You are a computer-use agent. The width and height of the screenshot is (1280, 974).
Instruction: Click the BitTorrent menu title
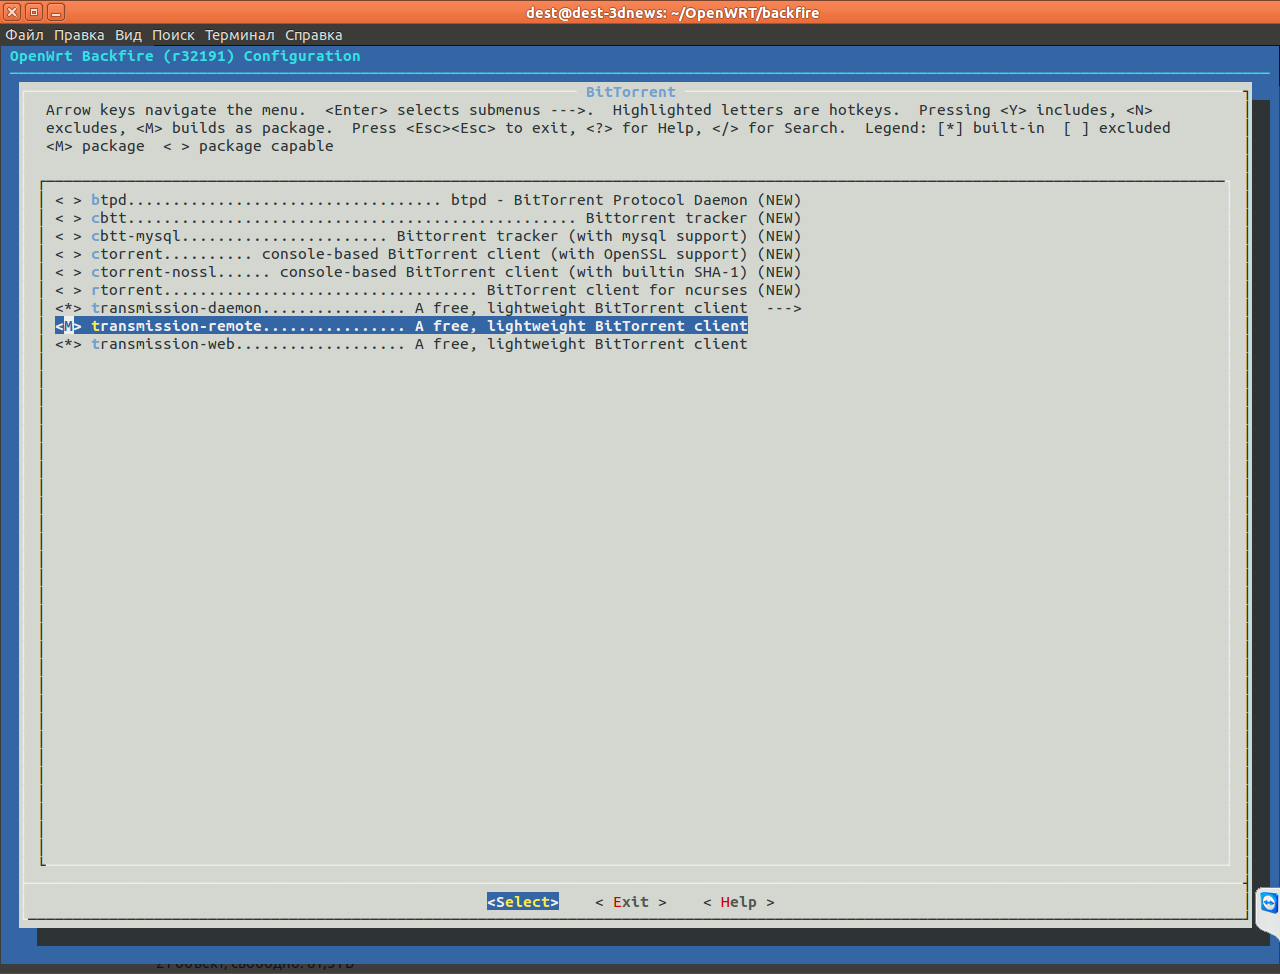pos(631,92)
